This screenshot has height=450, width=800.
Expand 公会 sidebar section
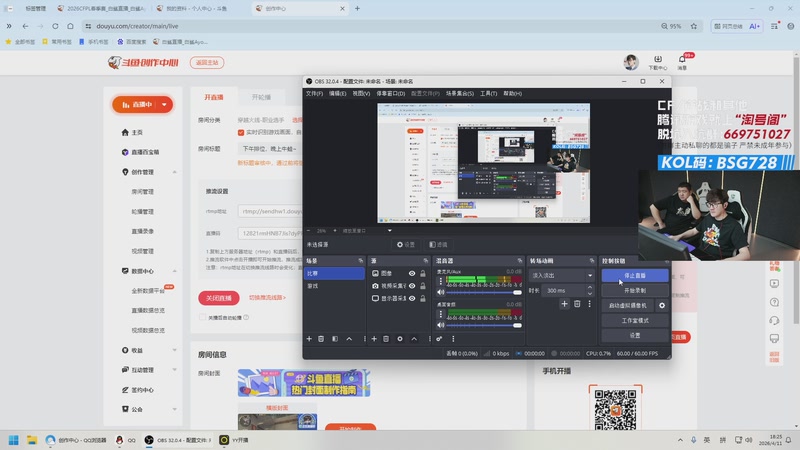click(174, 409)
